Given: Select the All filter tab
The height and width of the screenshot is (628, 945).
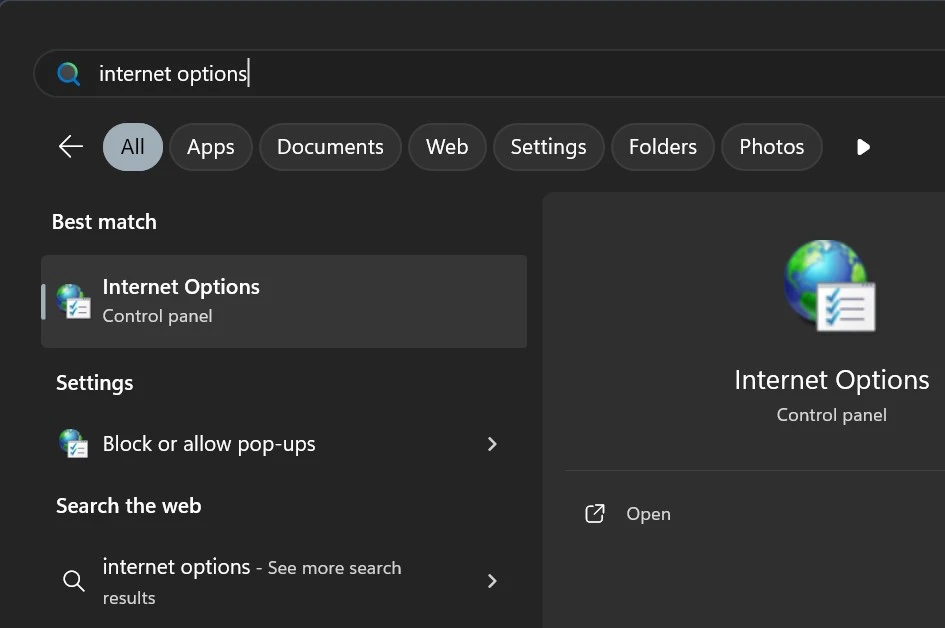Looking at the screenshot, I should point(133,146).
